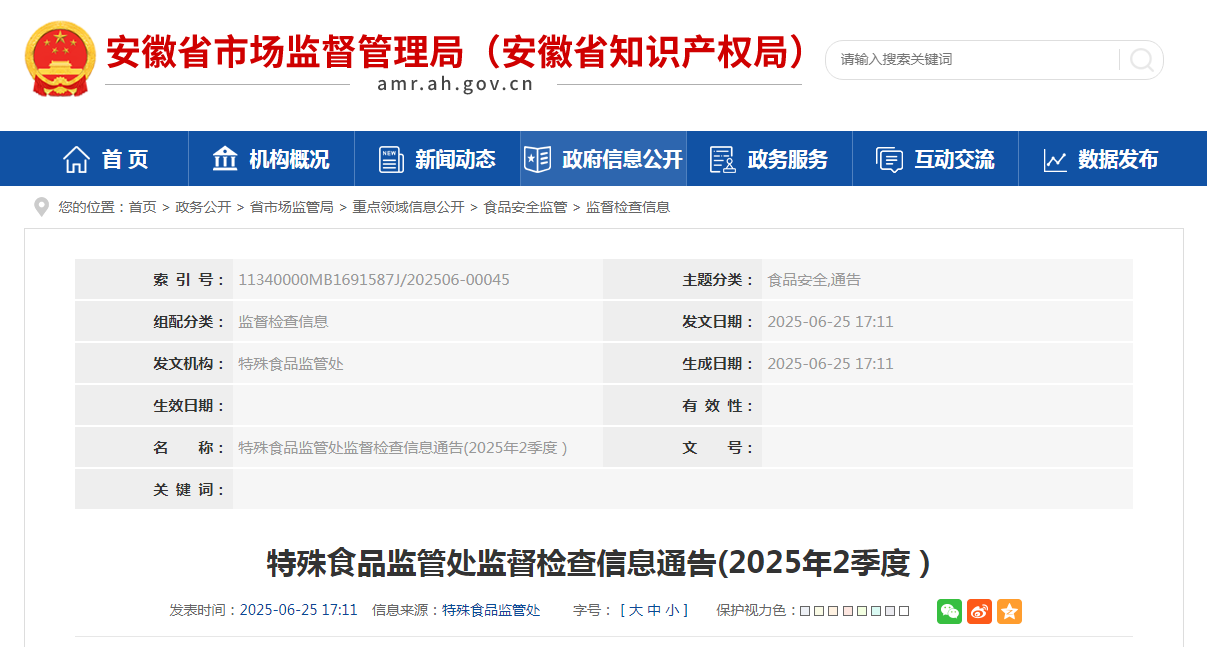Open the 数据发布 navigation item

pos(1101,159)
